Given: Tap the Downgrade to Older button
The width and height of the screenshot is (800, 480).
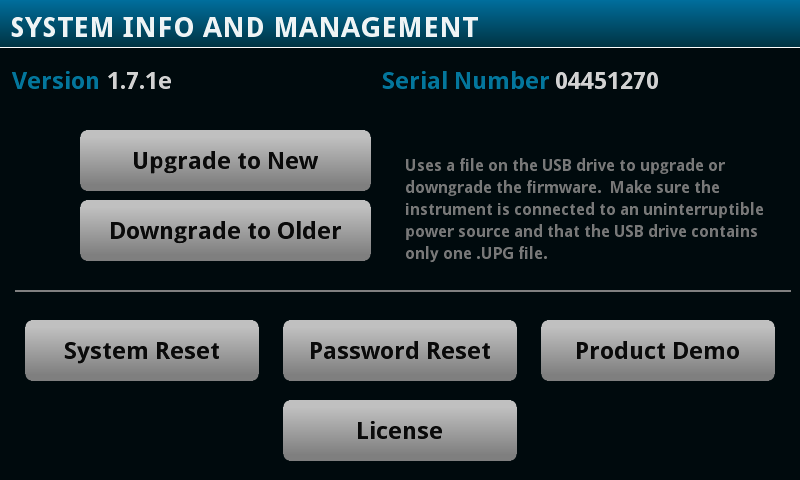Looking at the screenshot, I should [225, 231].
